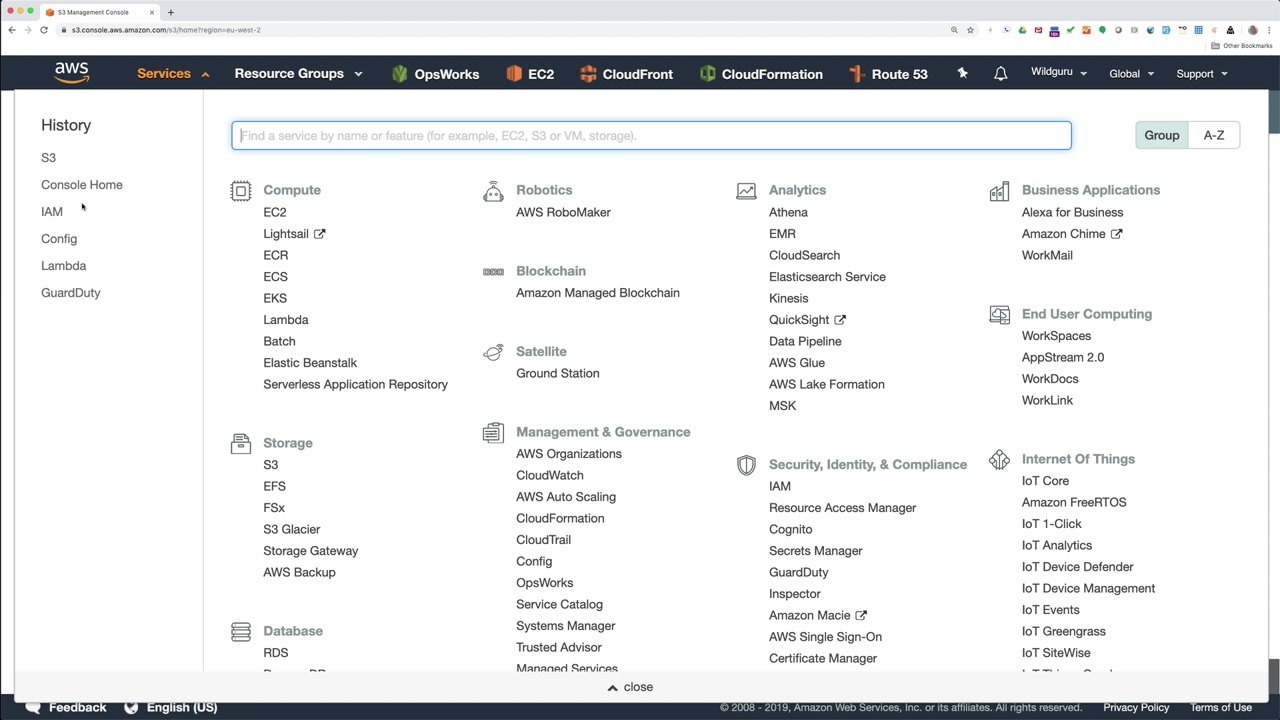
Task: Open GuardDuty from History
Action: coord(71,293)
